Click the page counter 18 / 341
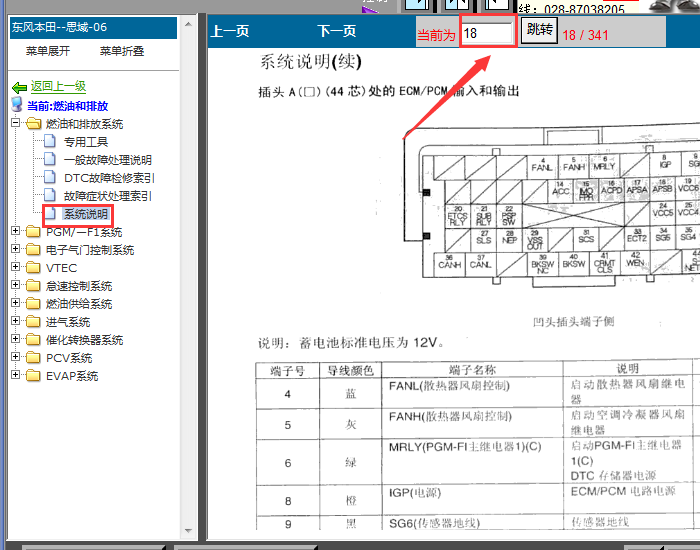 (x=585, y=35)
